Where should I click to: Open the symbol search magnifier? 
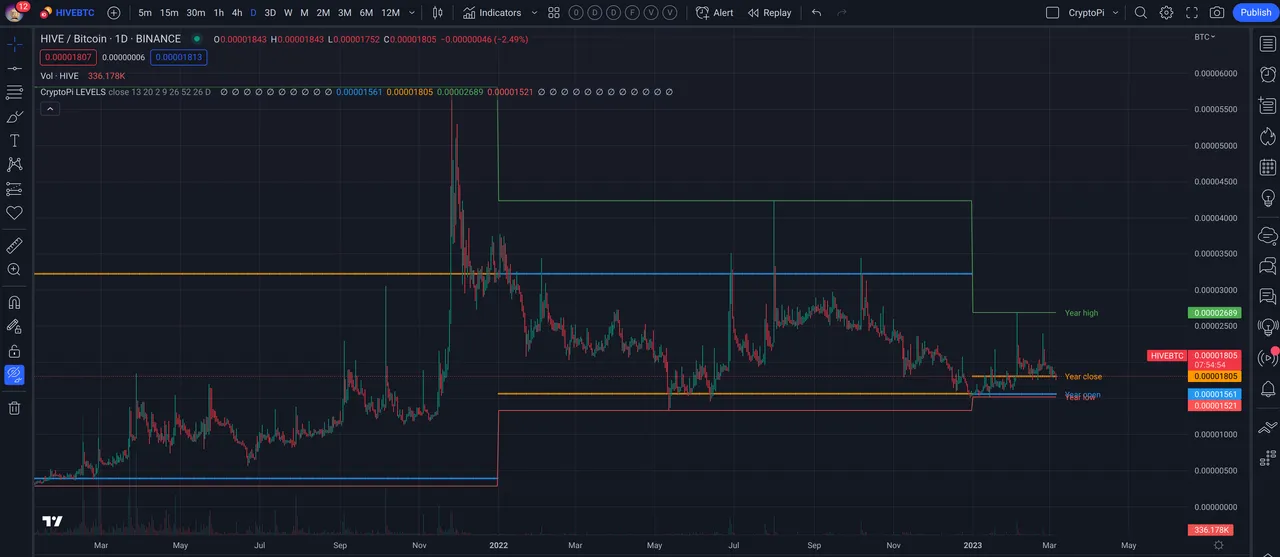1140,13
